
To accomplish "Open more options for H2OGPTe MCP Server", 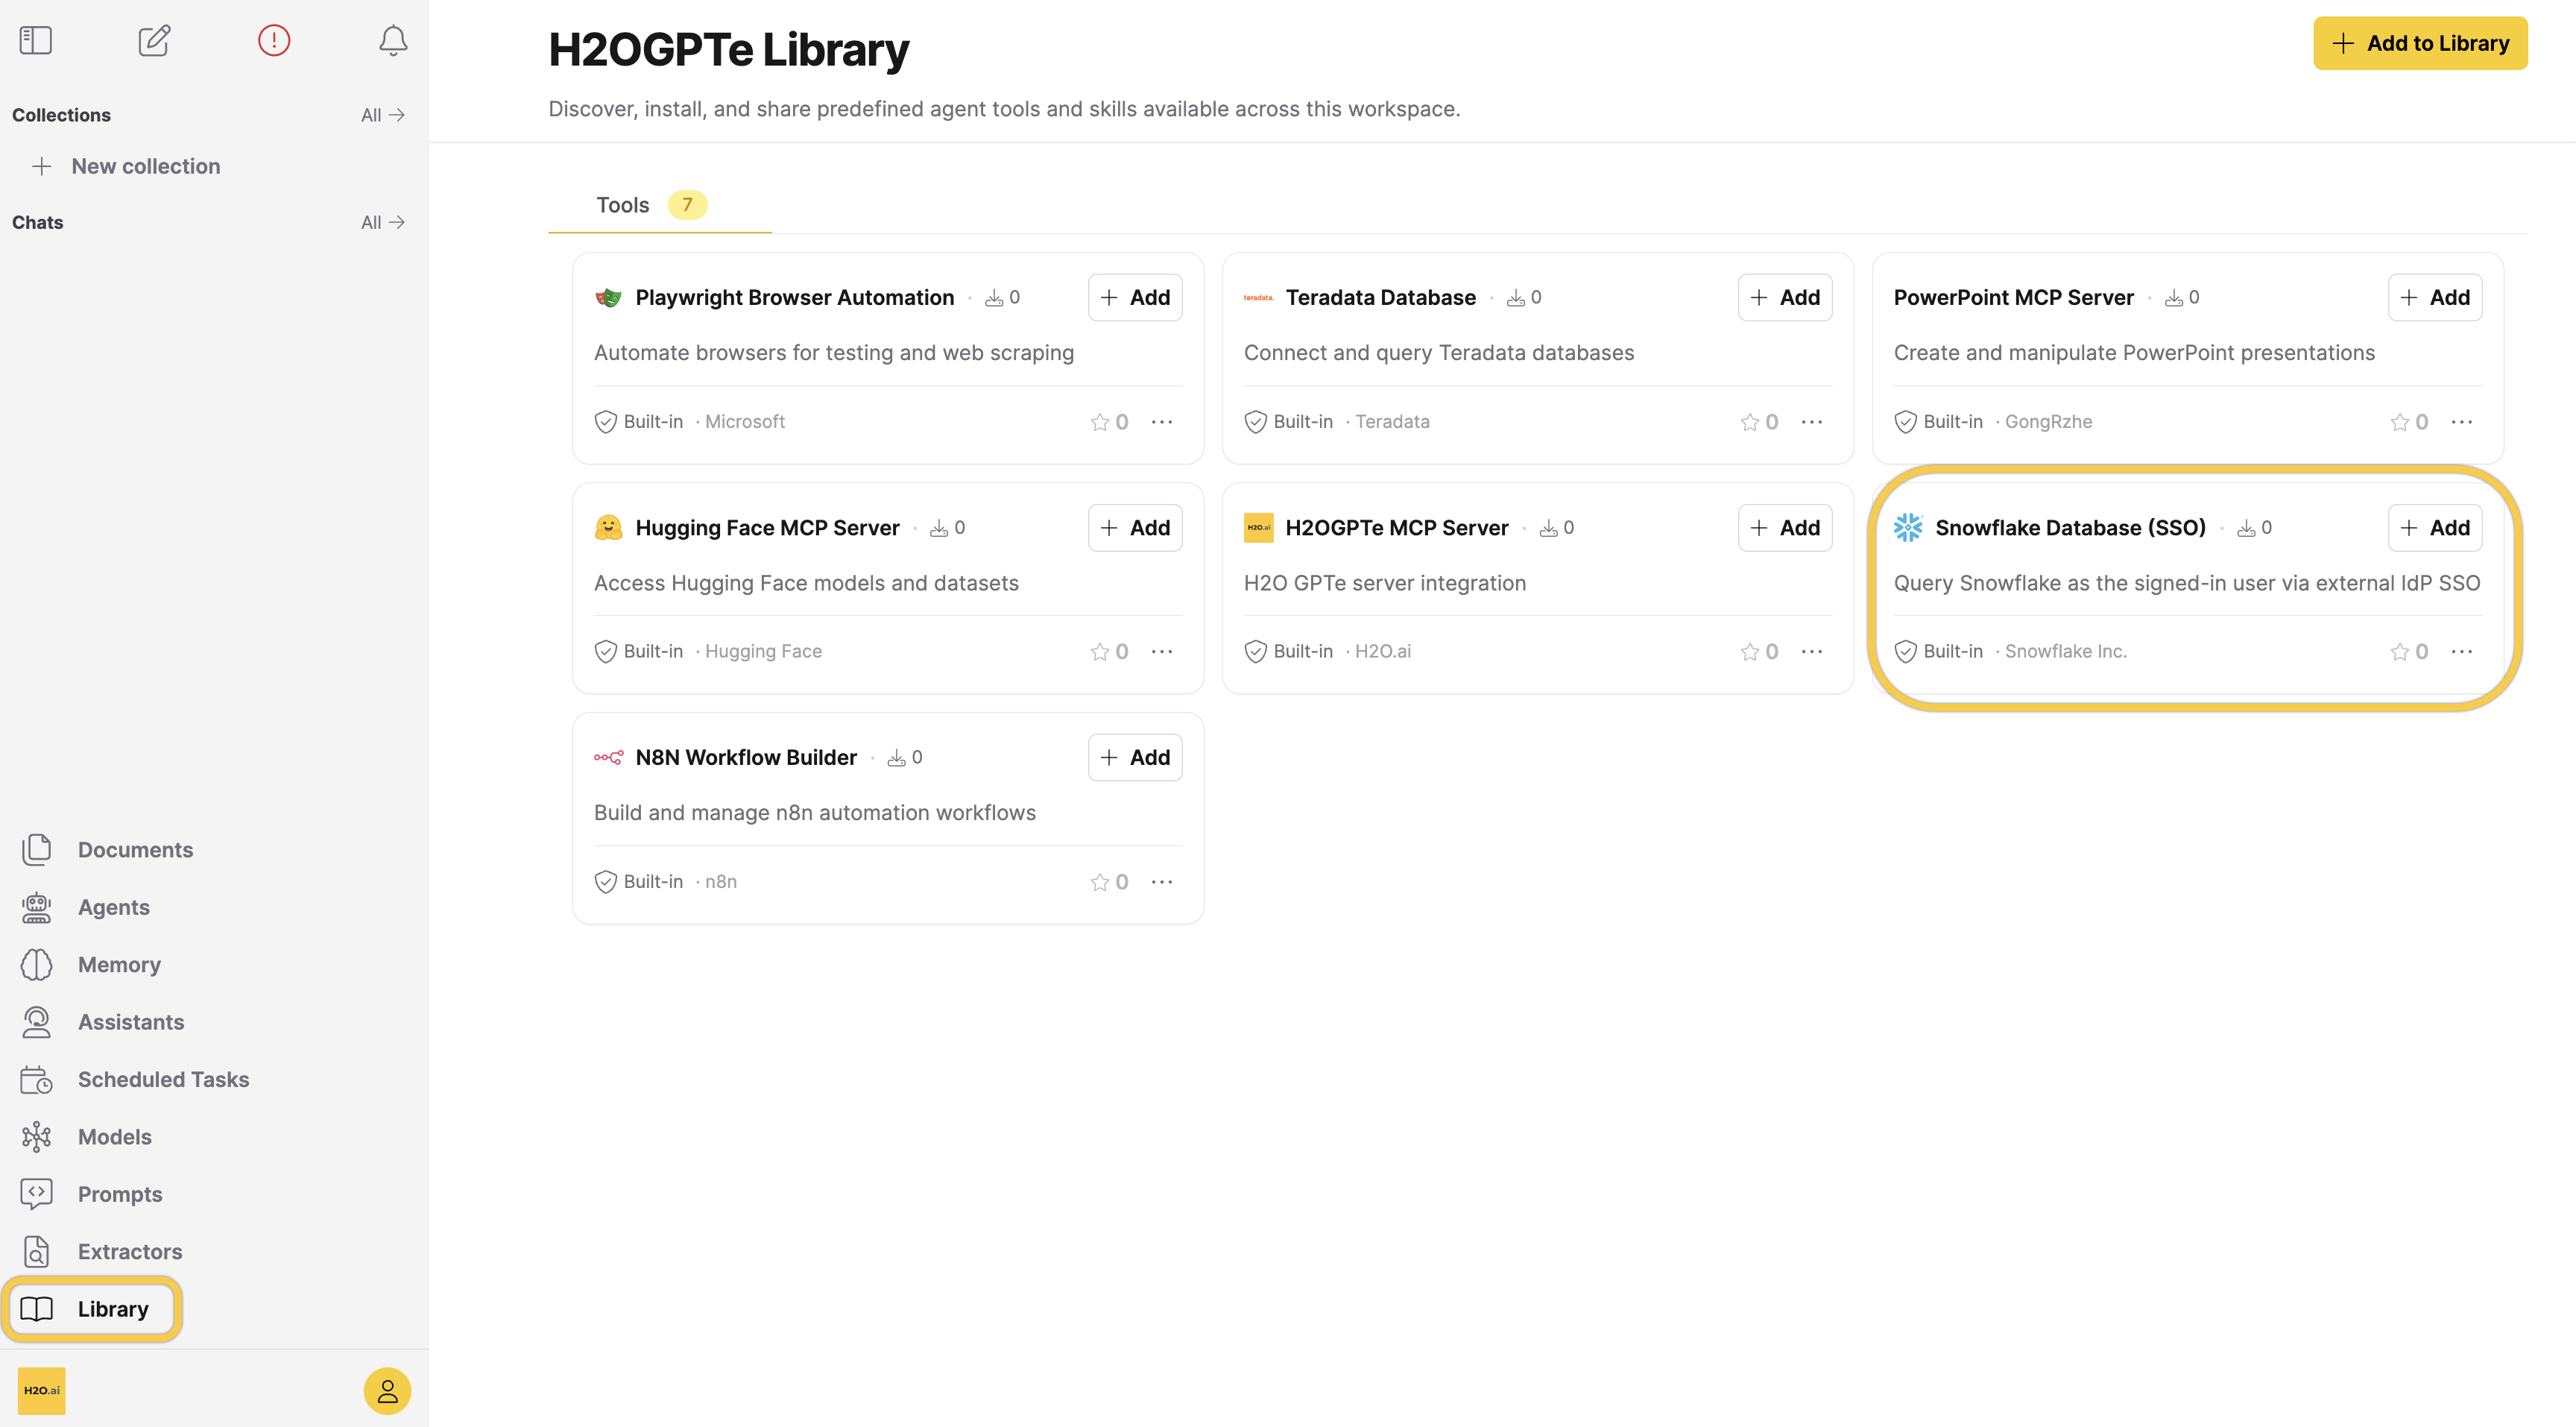I will click(1812, 652).
